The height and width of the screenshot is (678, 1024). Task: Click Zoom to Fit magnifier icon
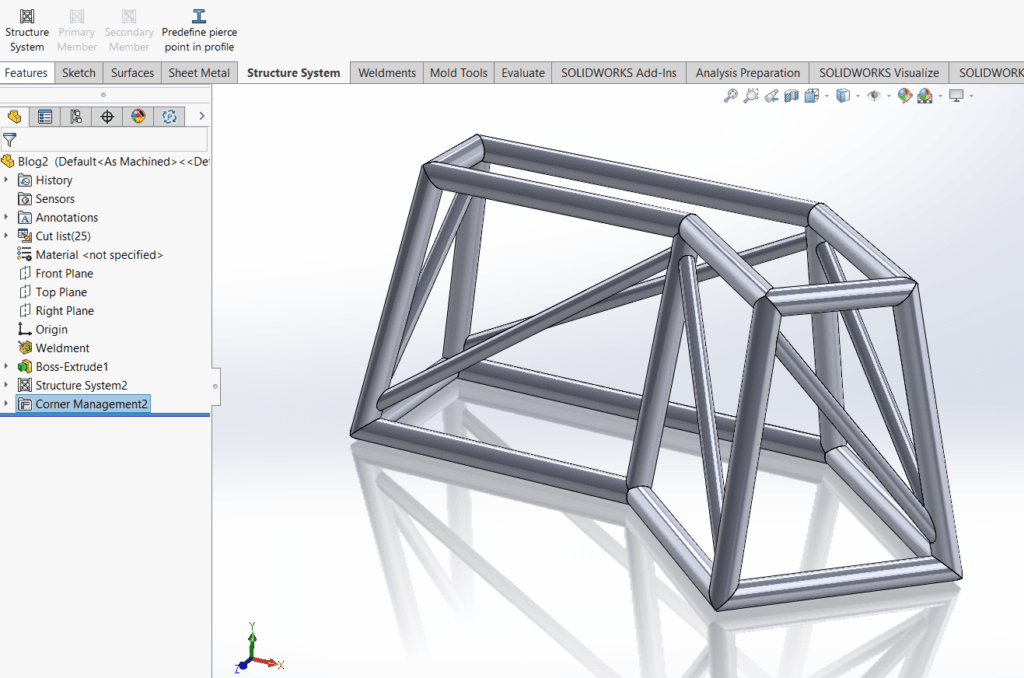click(x=731, y=96)
